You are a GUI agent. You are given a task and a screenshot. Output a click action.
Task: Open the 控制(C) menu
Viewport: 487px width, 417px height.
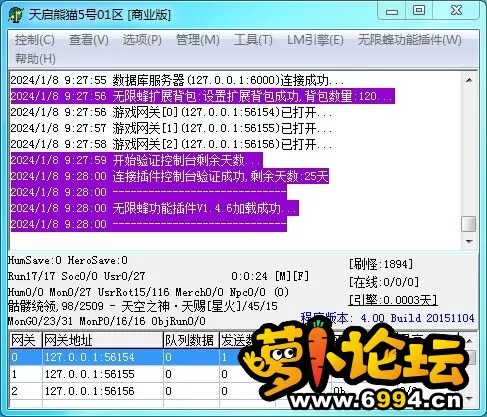[35, 40]
